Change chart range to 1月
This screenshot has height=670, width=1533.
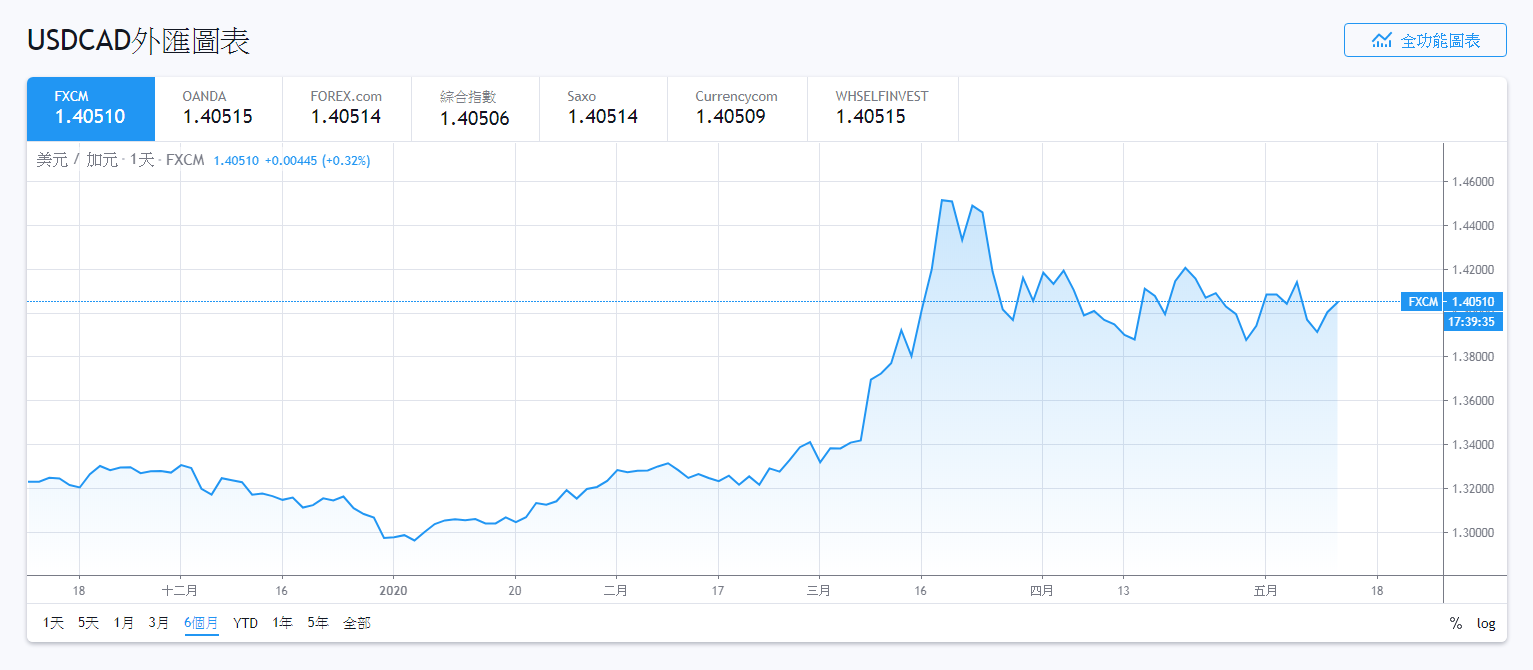123,623
